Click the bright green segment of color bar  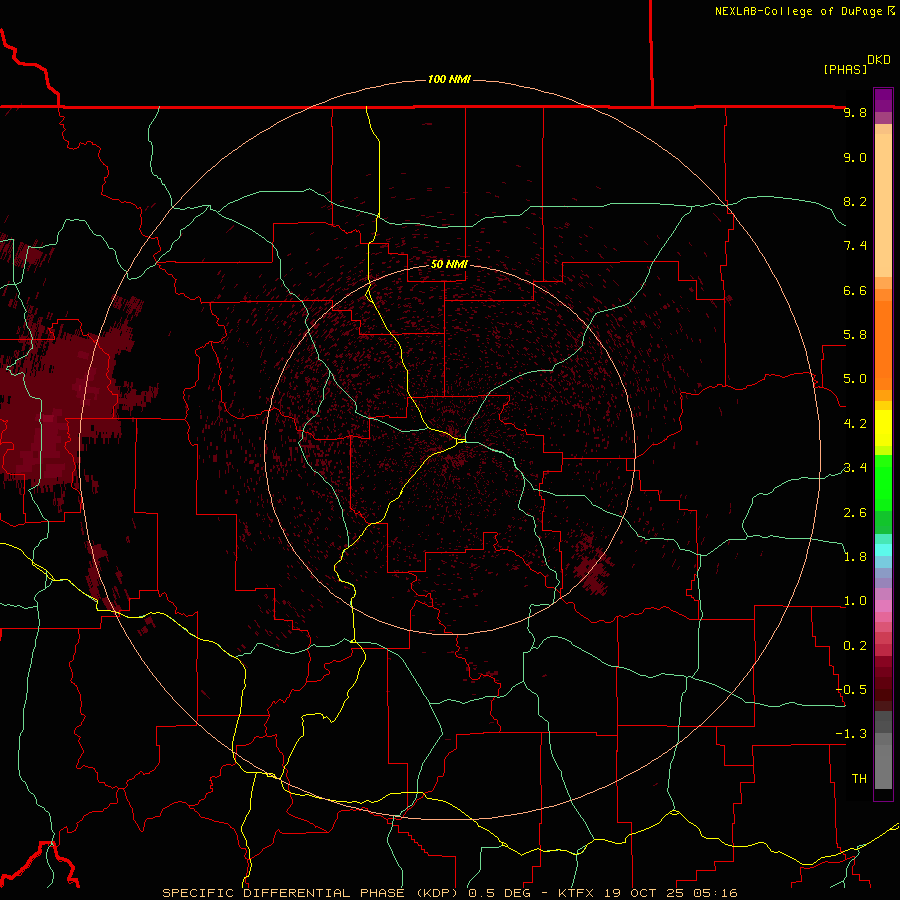[x=883, y=483]
